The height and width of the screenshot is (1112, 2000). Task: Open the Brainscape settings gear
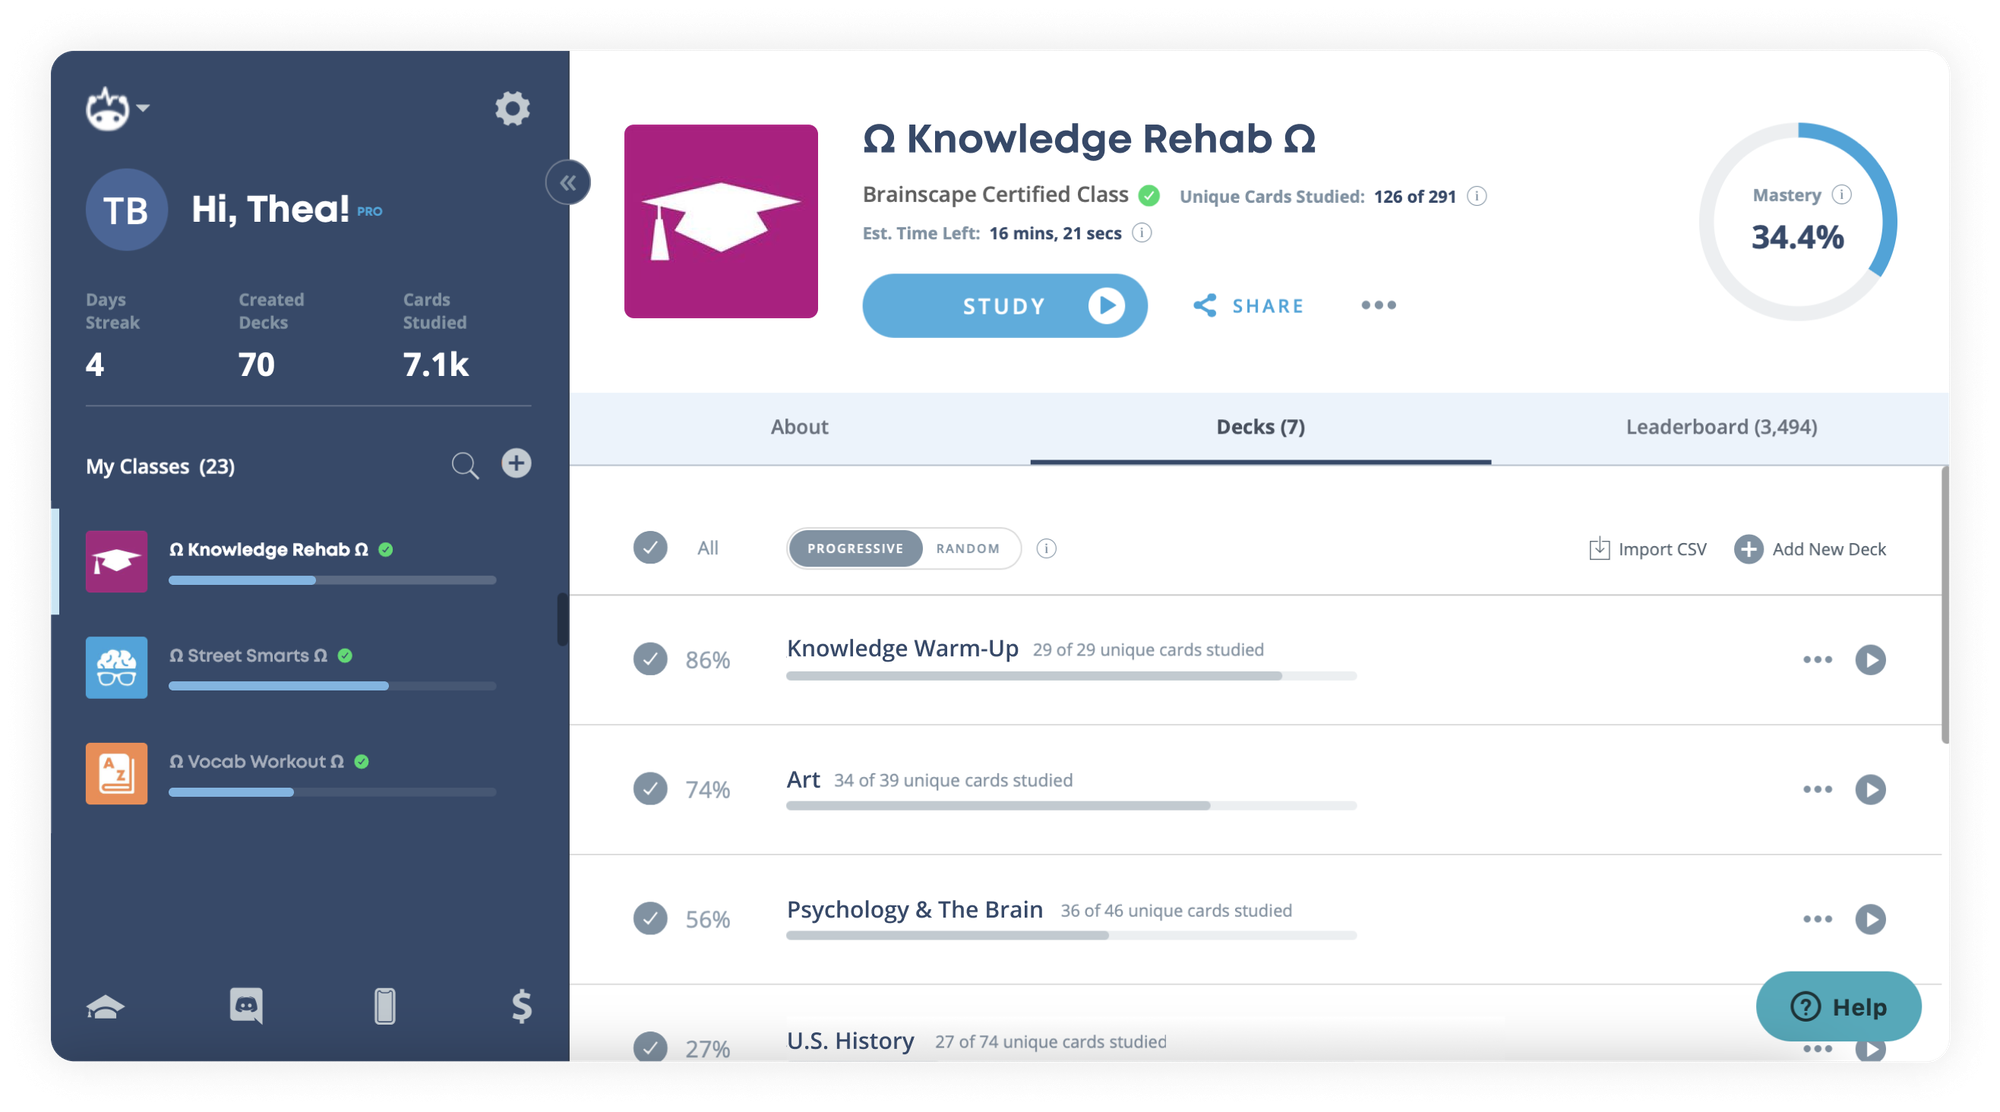pos(512,108)
